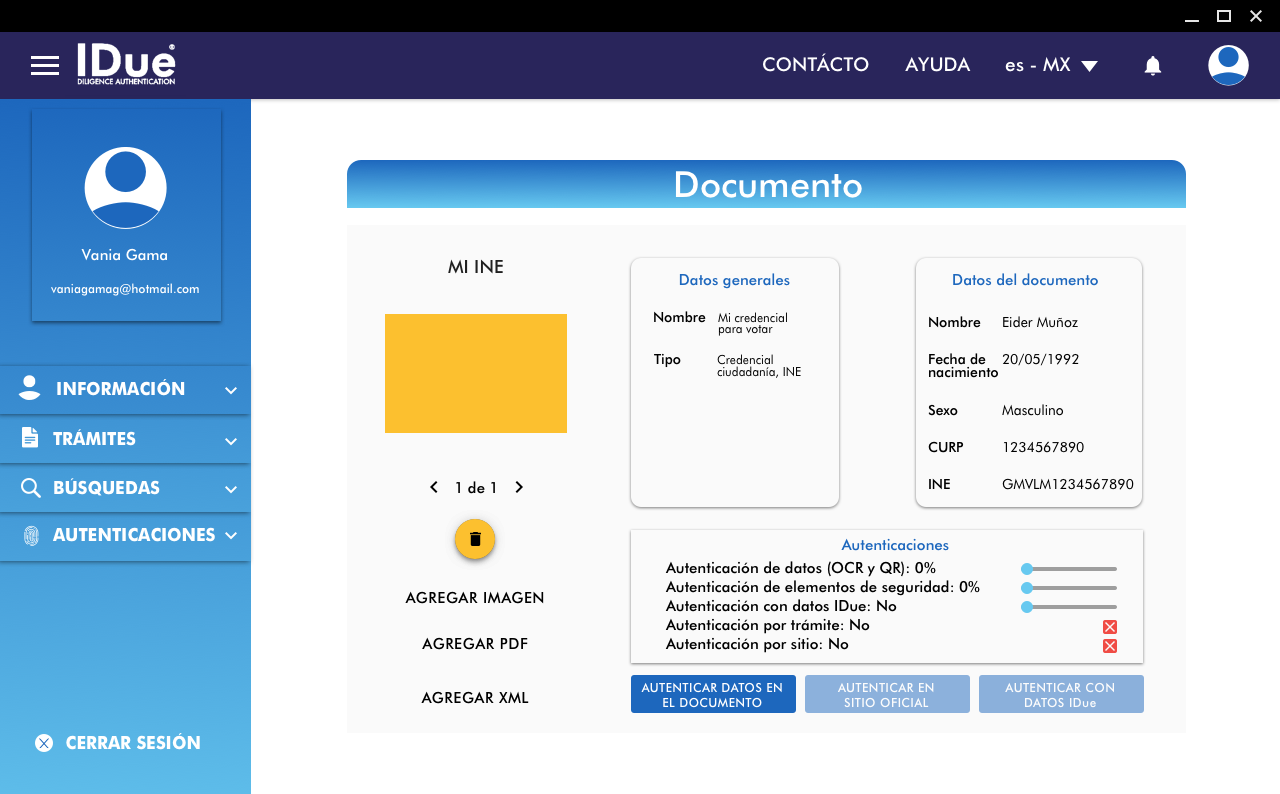Open the es - MX language dropdown
Screen dimensions: 1280x794
click(1051, 66)
